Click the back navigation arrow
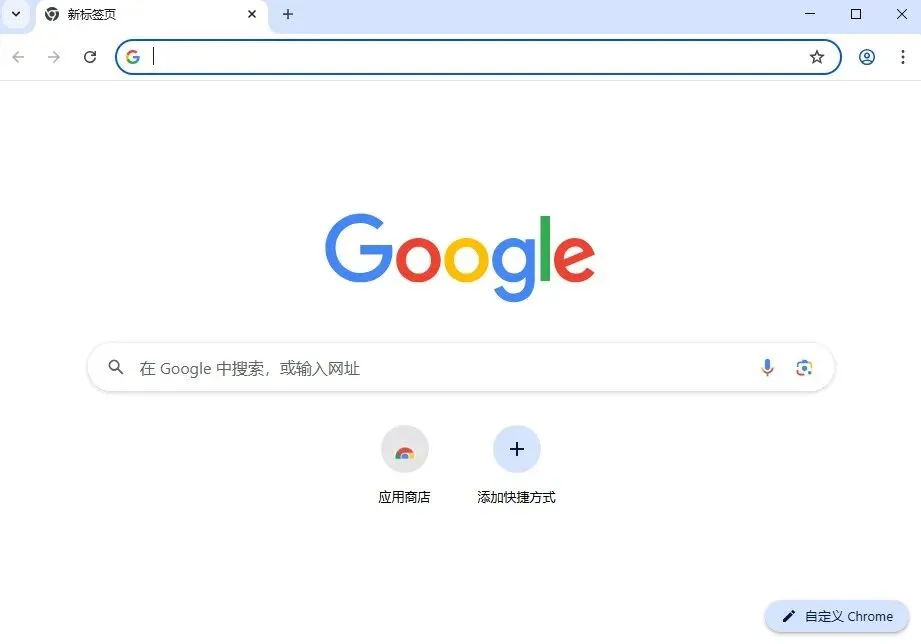This screenshot has width=921, height=644. (18, 57)
